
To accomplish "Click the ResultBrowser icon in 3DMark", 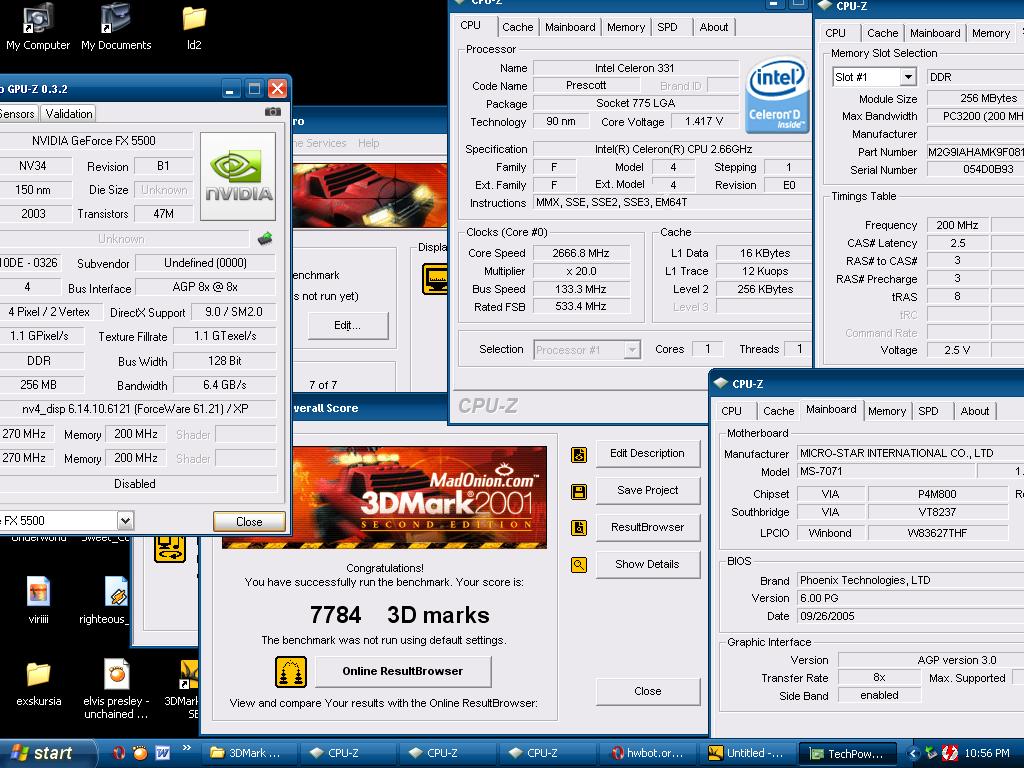I will point(579,528).
